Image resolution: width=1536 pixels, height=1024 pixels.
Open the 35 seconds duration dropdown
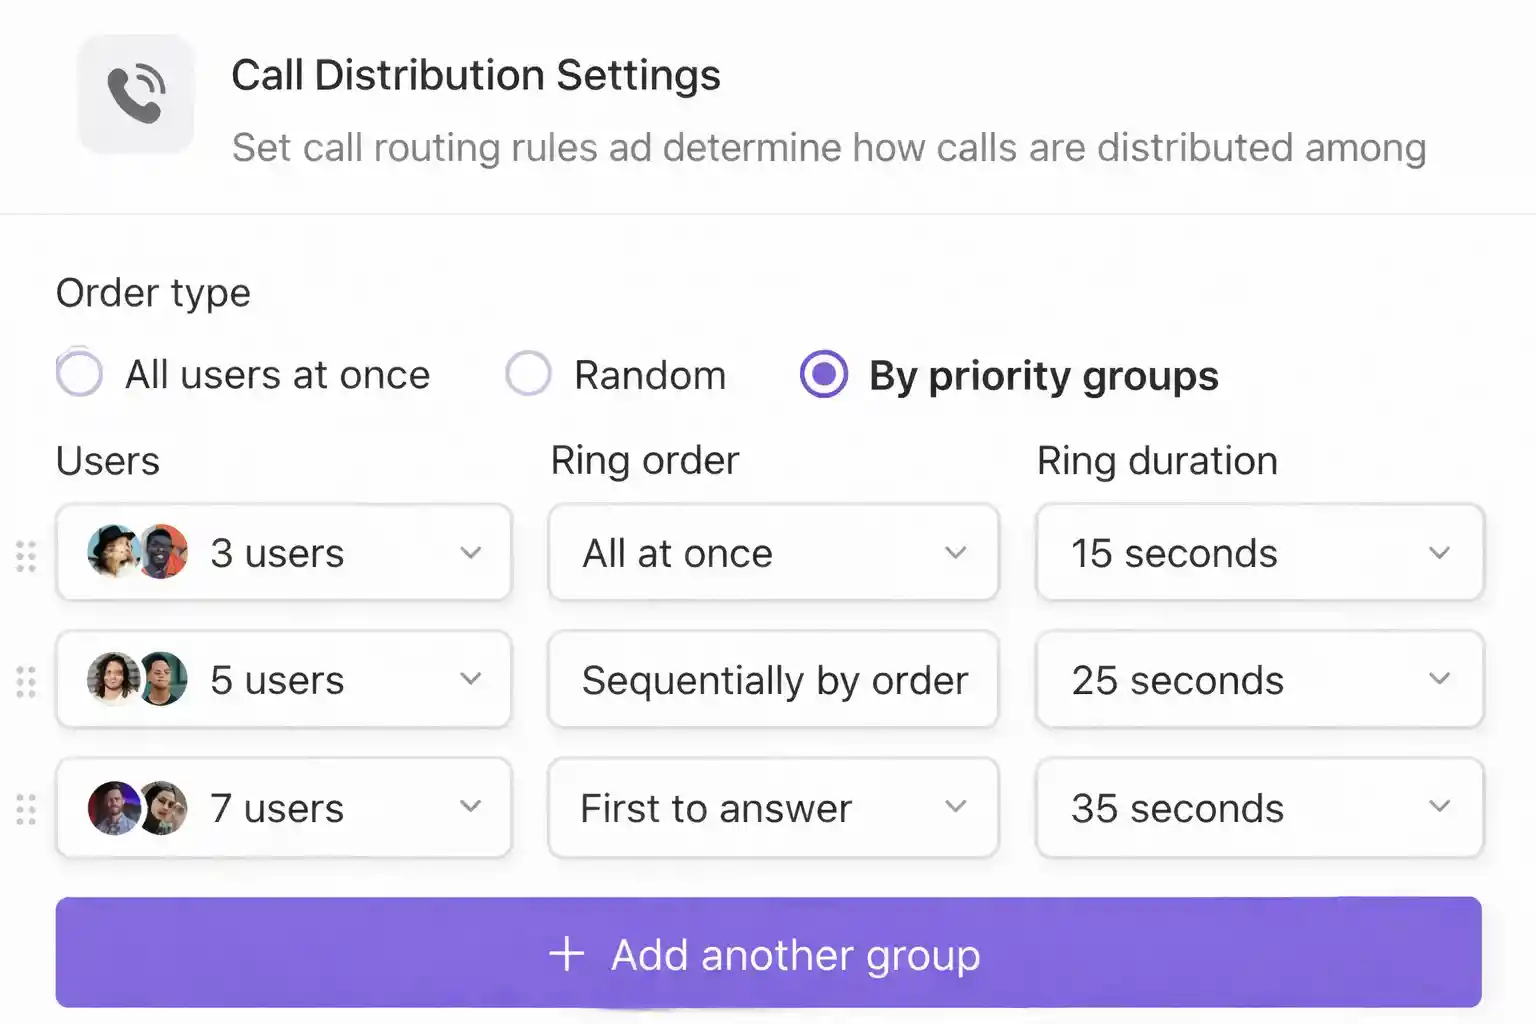click(x=1260, y=807)
